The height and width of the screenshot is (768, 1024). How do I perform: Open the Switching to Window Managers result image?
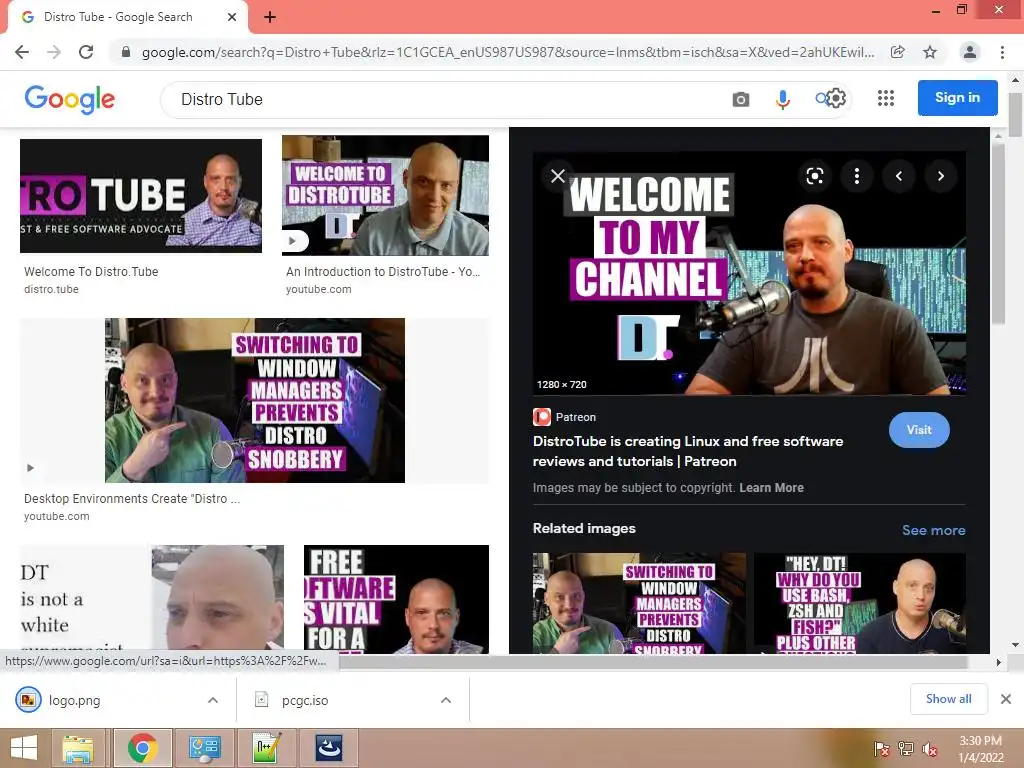(255, 400)
